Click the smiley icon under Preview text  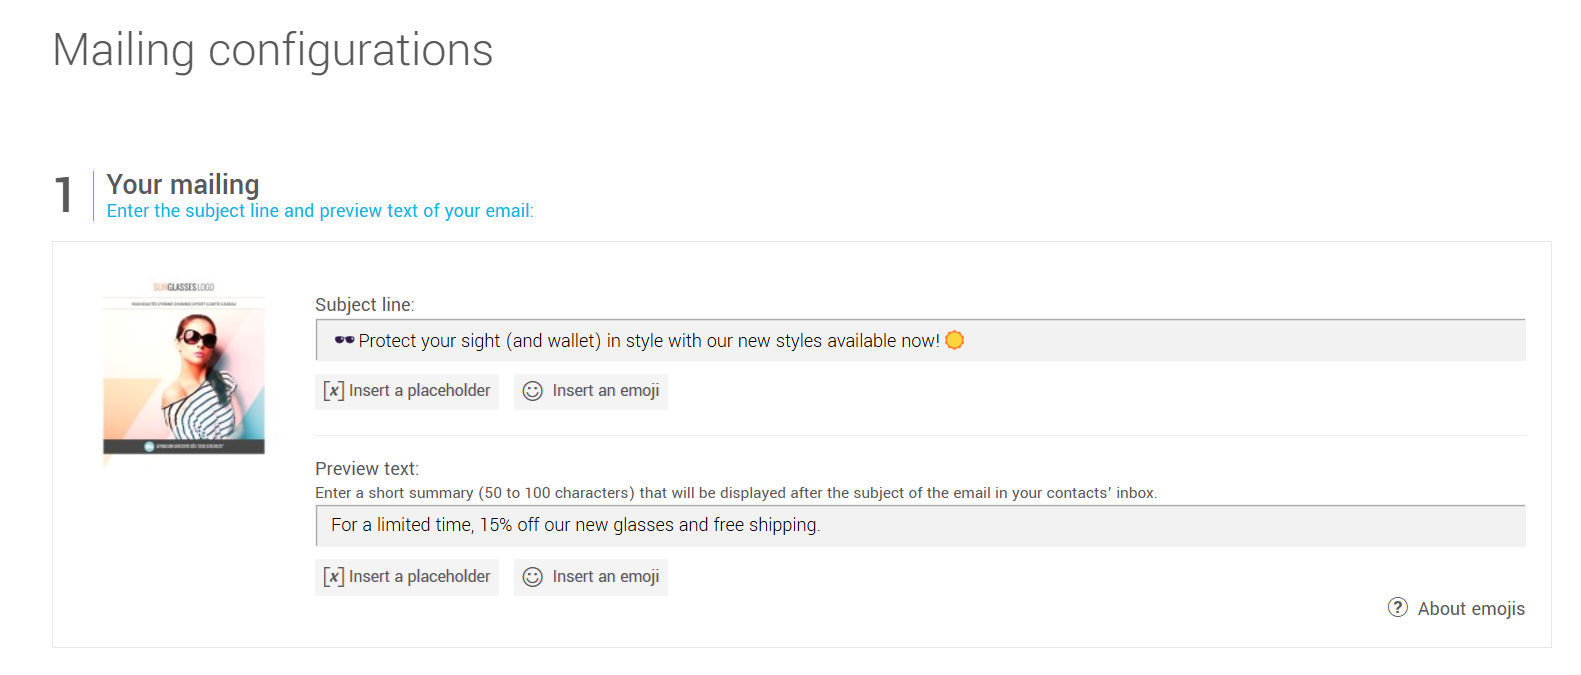coord(533,577)
